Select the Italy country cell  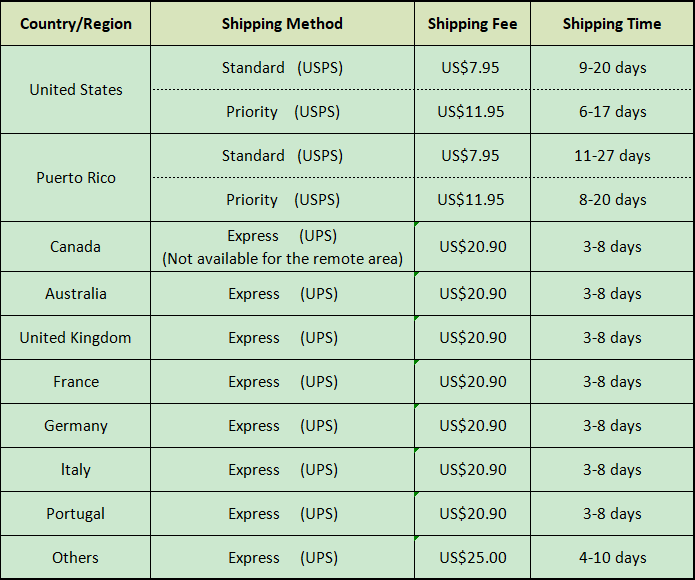75,470
